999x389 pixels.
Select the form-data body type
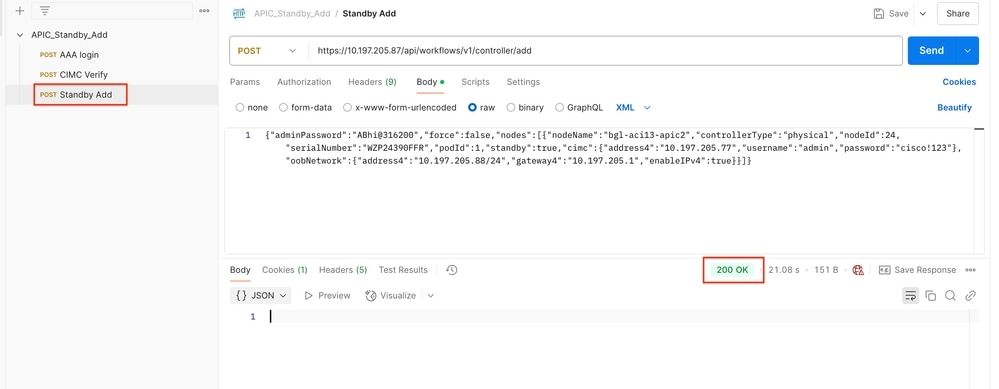click(x=306, y=108)
